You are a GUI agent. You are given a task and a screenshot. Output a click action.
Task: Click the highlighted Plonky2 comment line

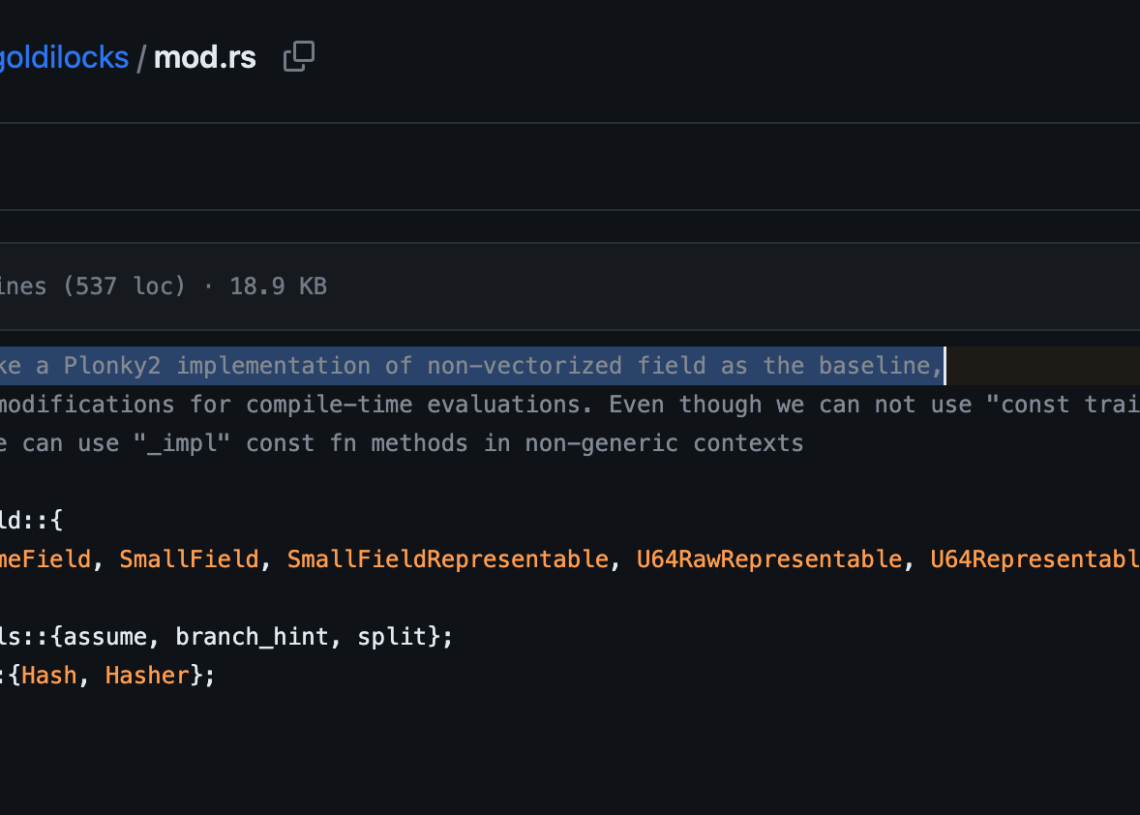tap(470, 366)
